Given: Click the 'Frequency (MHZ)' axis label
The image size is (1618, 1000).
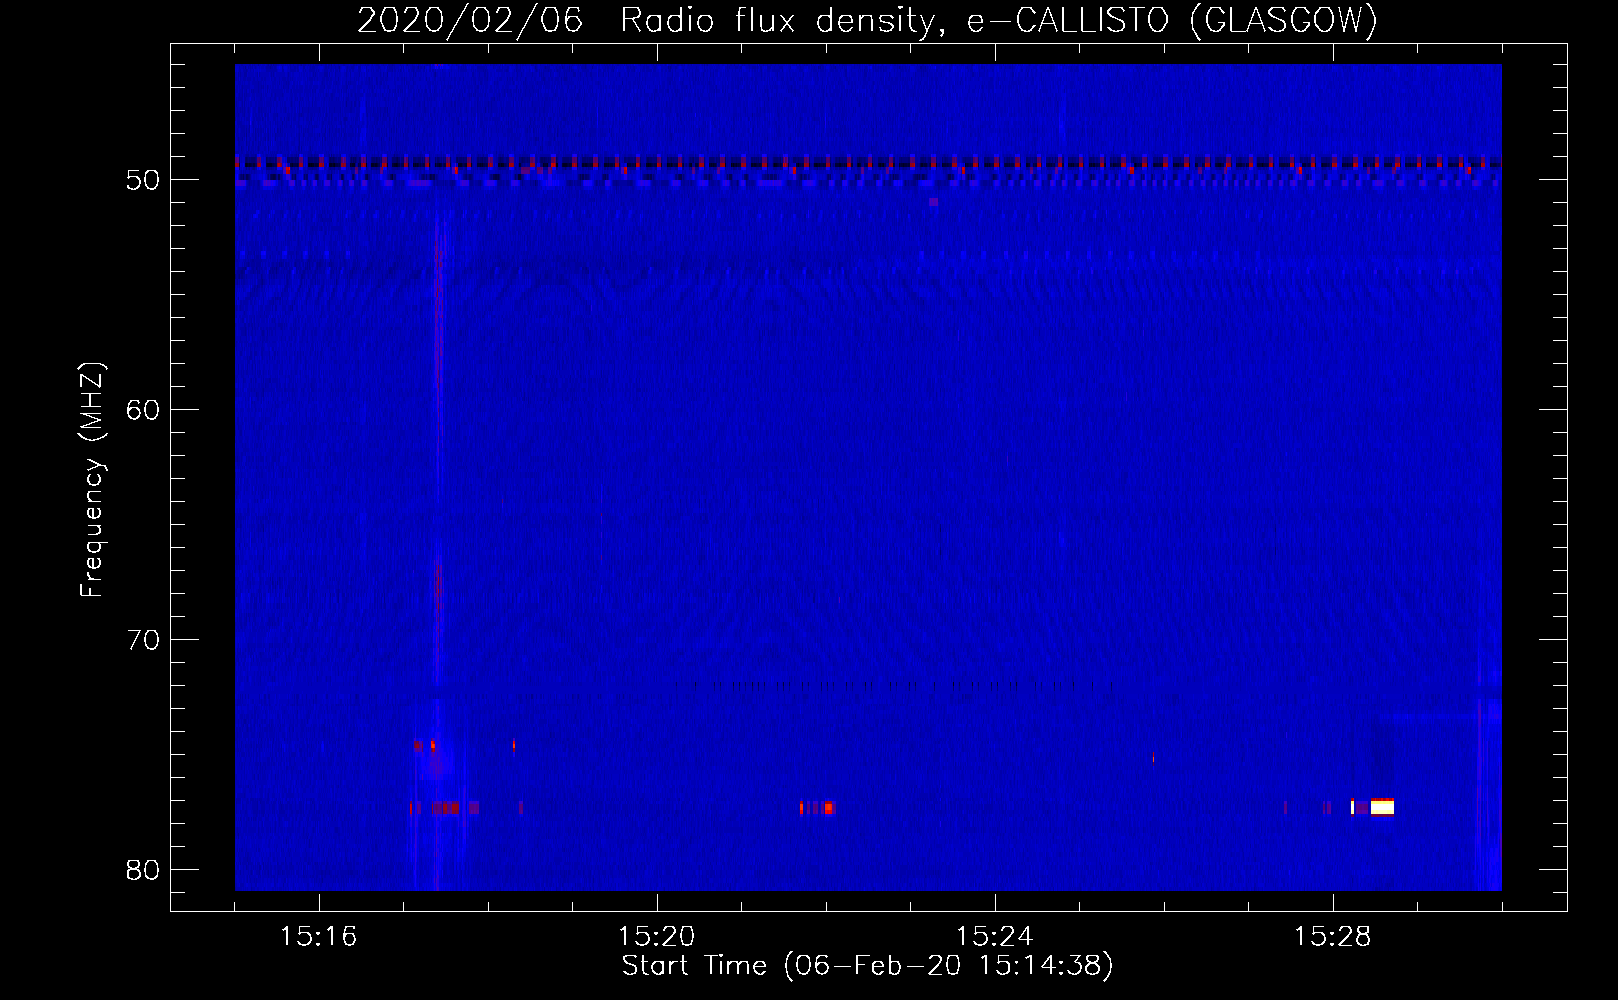Looking at the screenshot, I should click(x=92, y=480).
